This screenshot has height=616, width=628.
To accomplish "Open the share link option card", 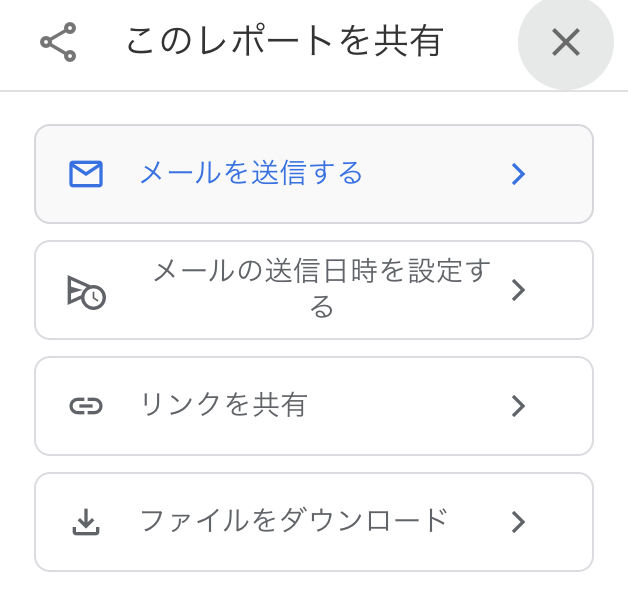I will tap(314, 406).
